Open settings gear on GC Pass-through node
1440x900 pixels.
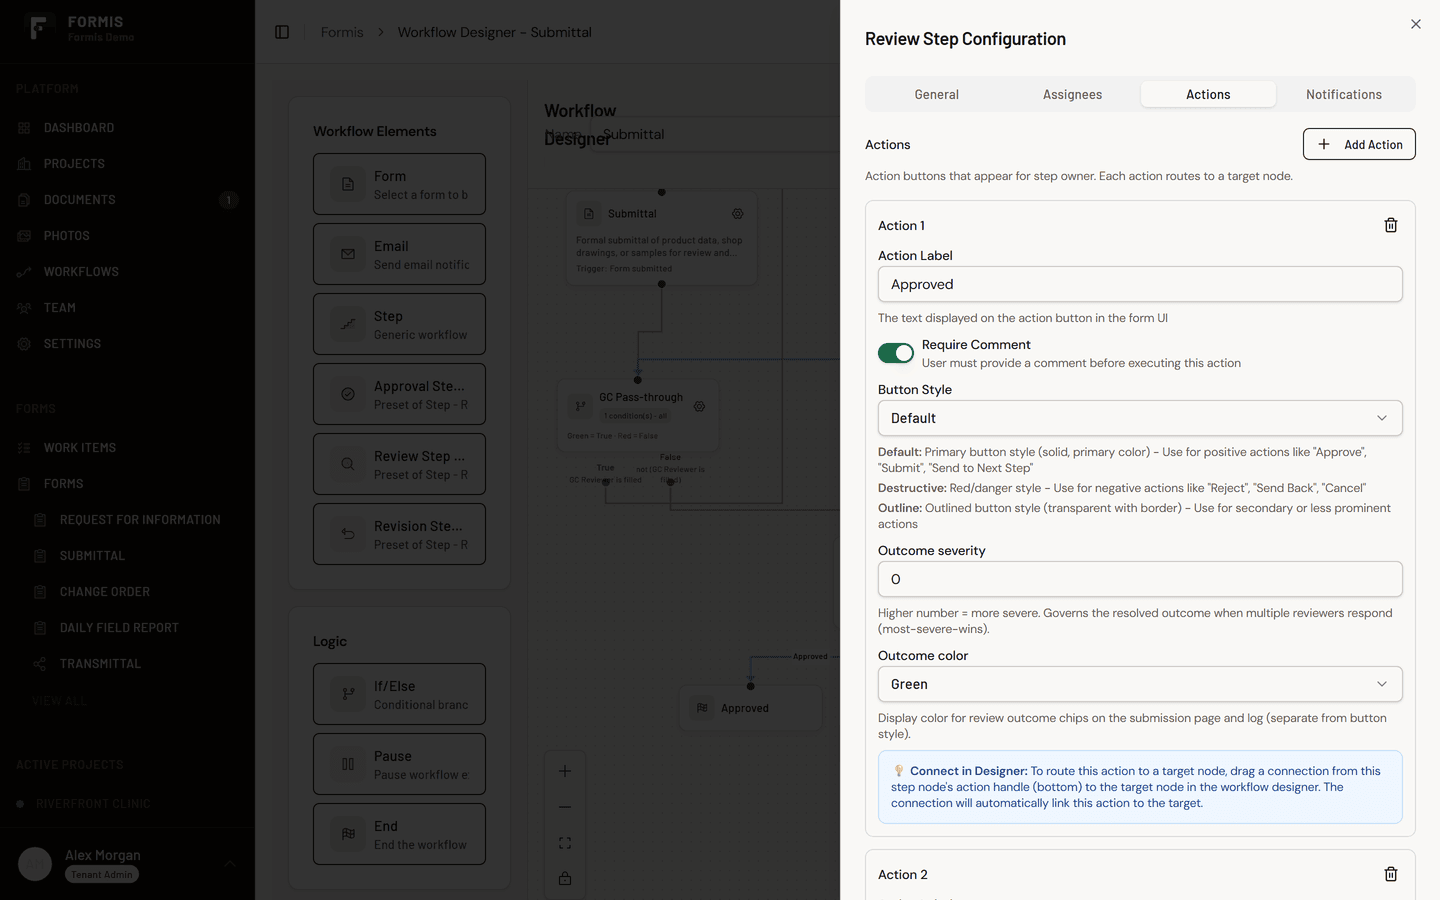point(700,407)
